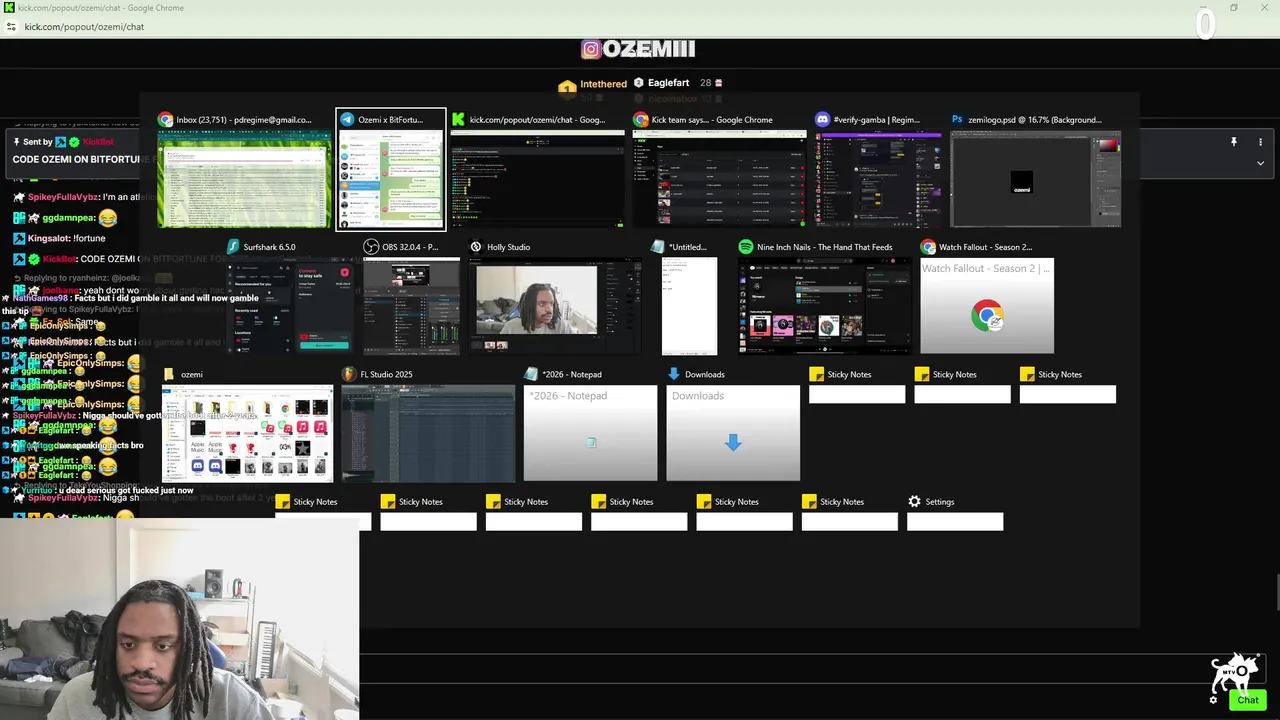Open chat settings gear beside Chat button
This screenshot has height=720, width=1280.
click(x=1213, y=700)
